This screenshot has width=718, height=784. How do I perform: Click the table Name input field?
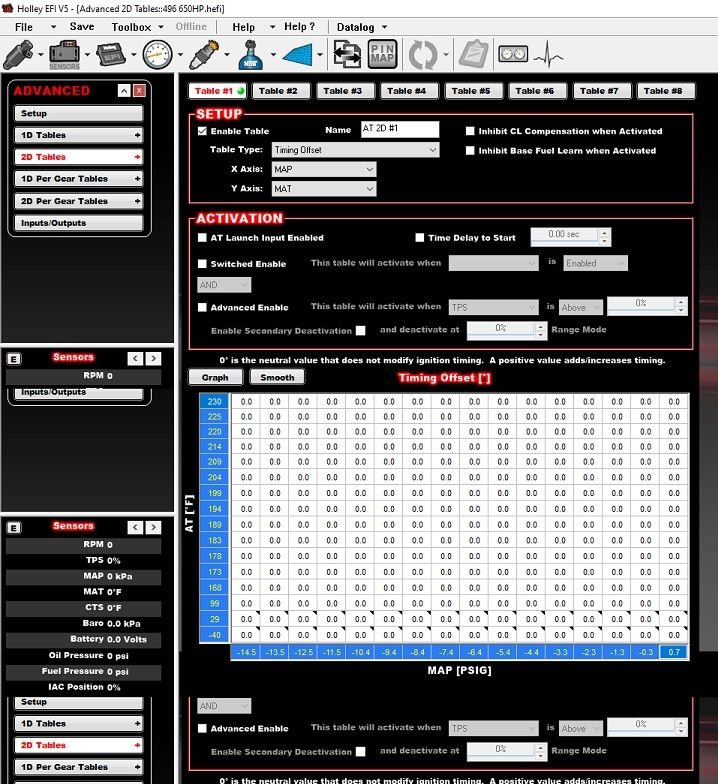point(400,130)
